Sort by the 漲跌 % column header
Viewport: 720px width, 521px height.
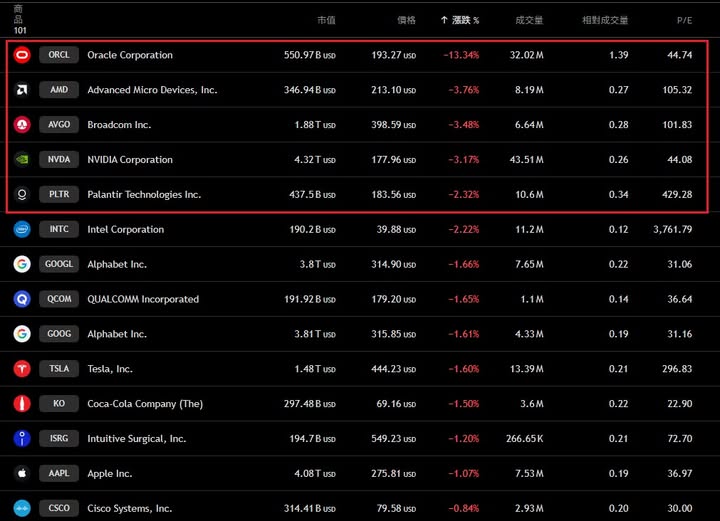[x=460, y=20]
